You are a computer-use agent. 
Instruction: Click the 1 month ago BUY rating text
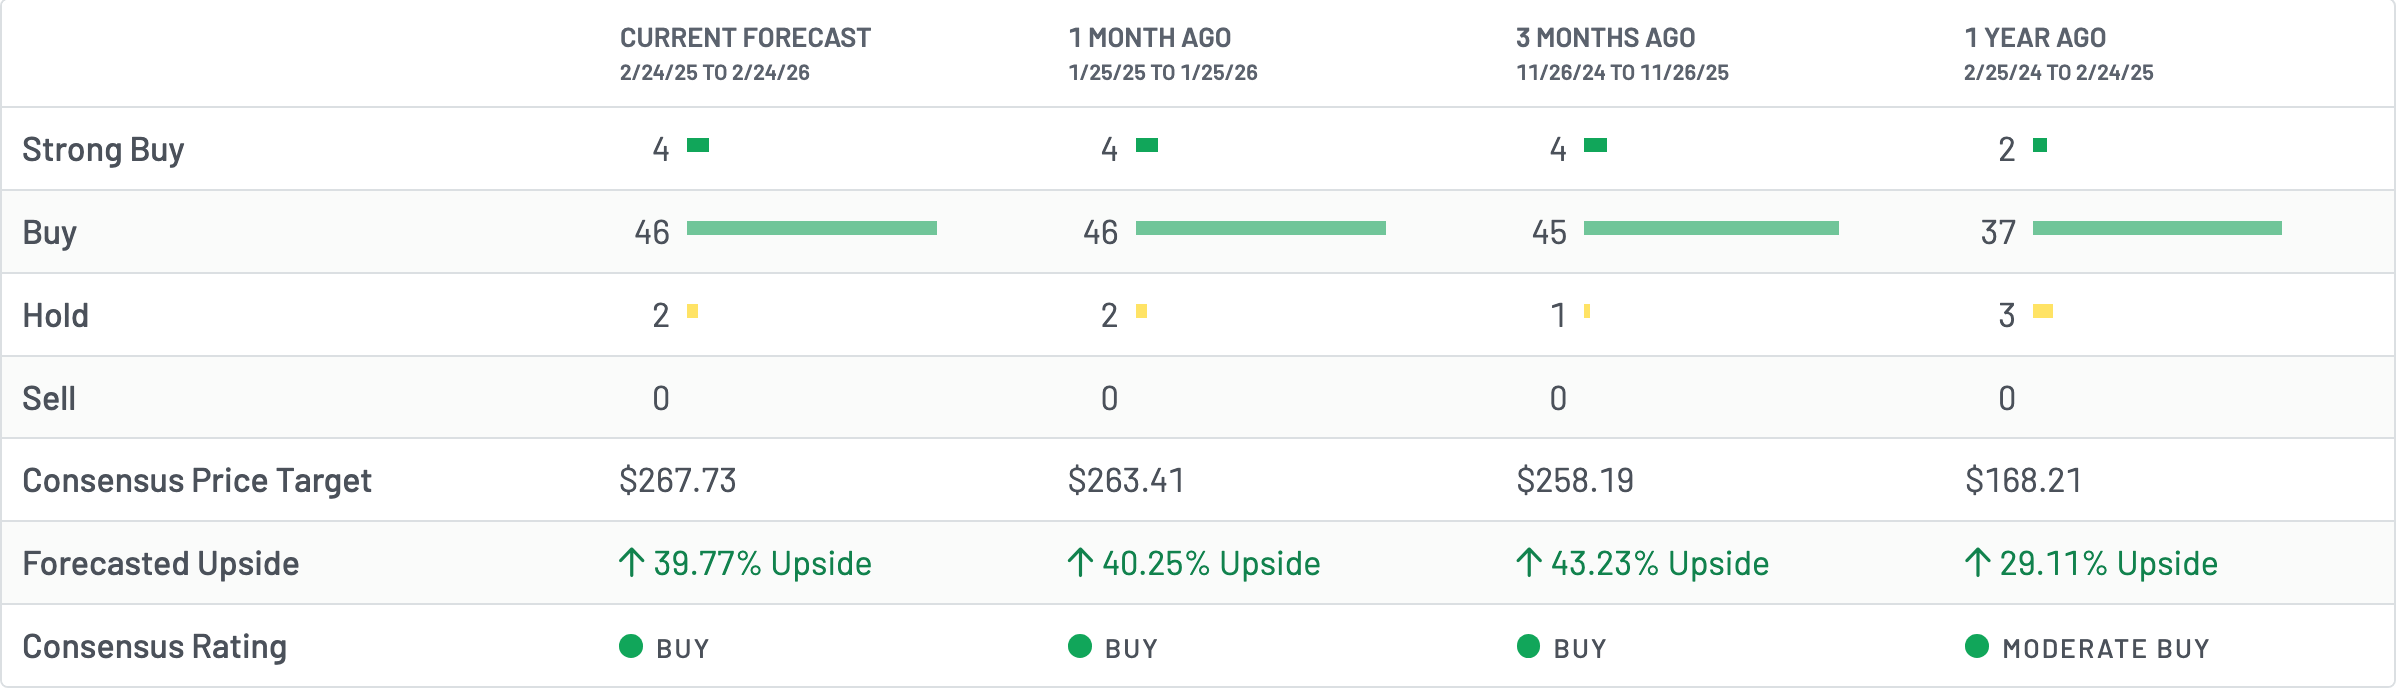click(1132, 649)
